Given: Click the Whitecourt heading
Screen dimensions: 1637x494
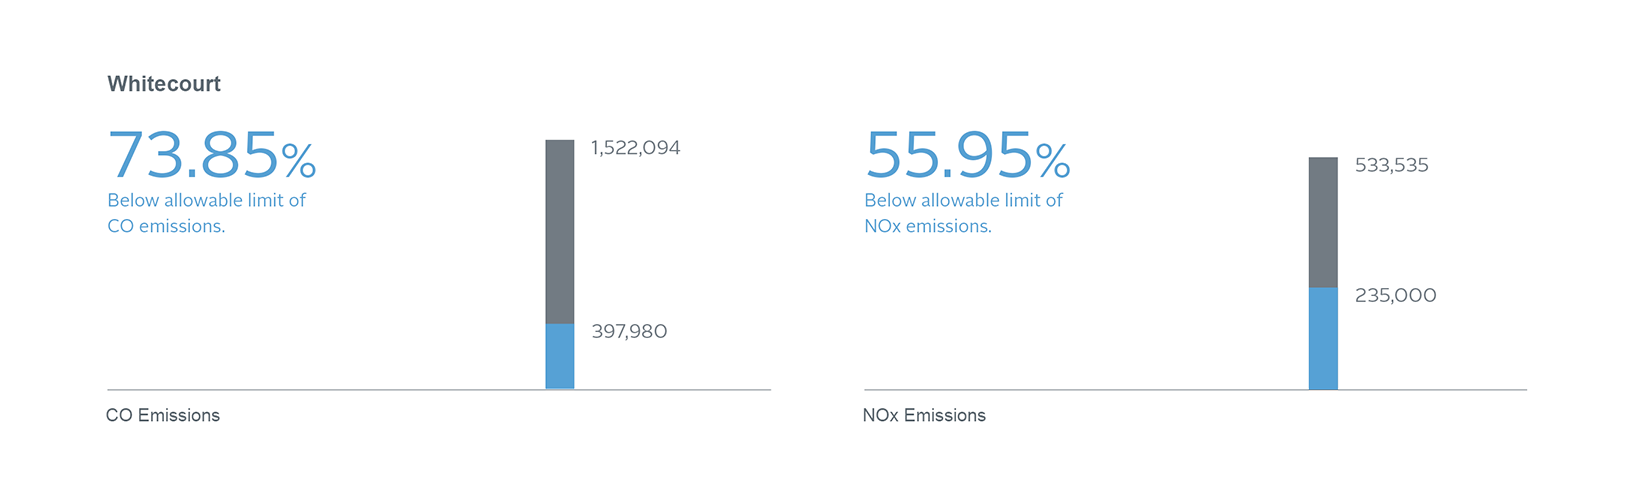Looking at the screenshot, I should (x=164, y=84).
